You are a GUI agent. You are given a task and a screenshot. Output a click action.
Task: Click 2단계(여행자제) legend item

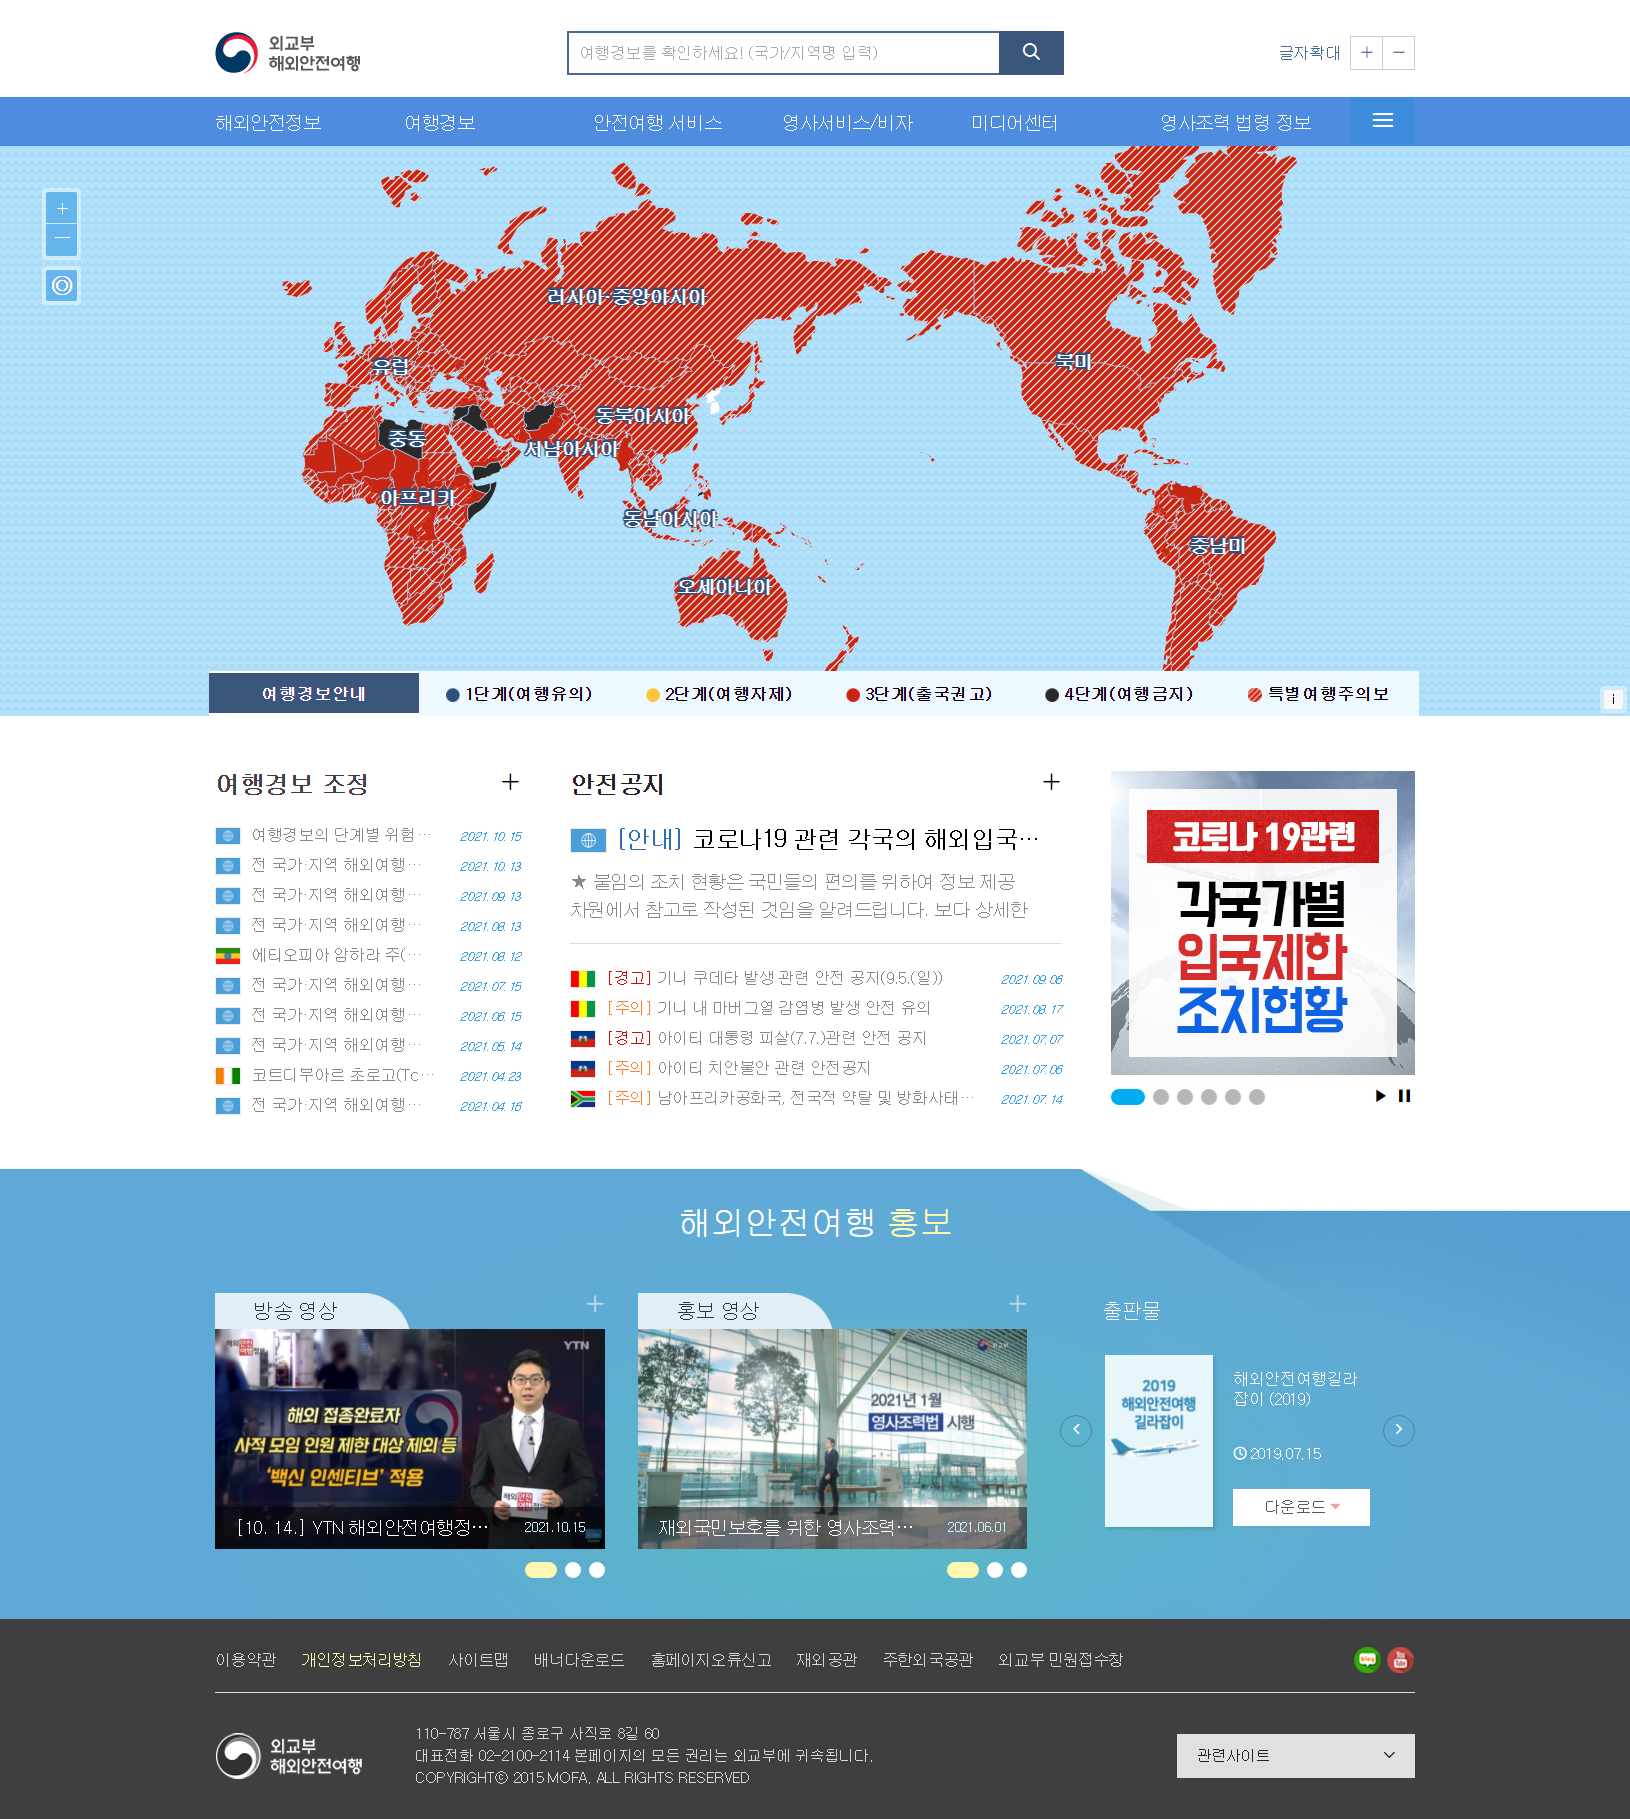719,694
